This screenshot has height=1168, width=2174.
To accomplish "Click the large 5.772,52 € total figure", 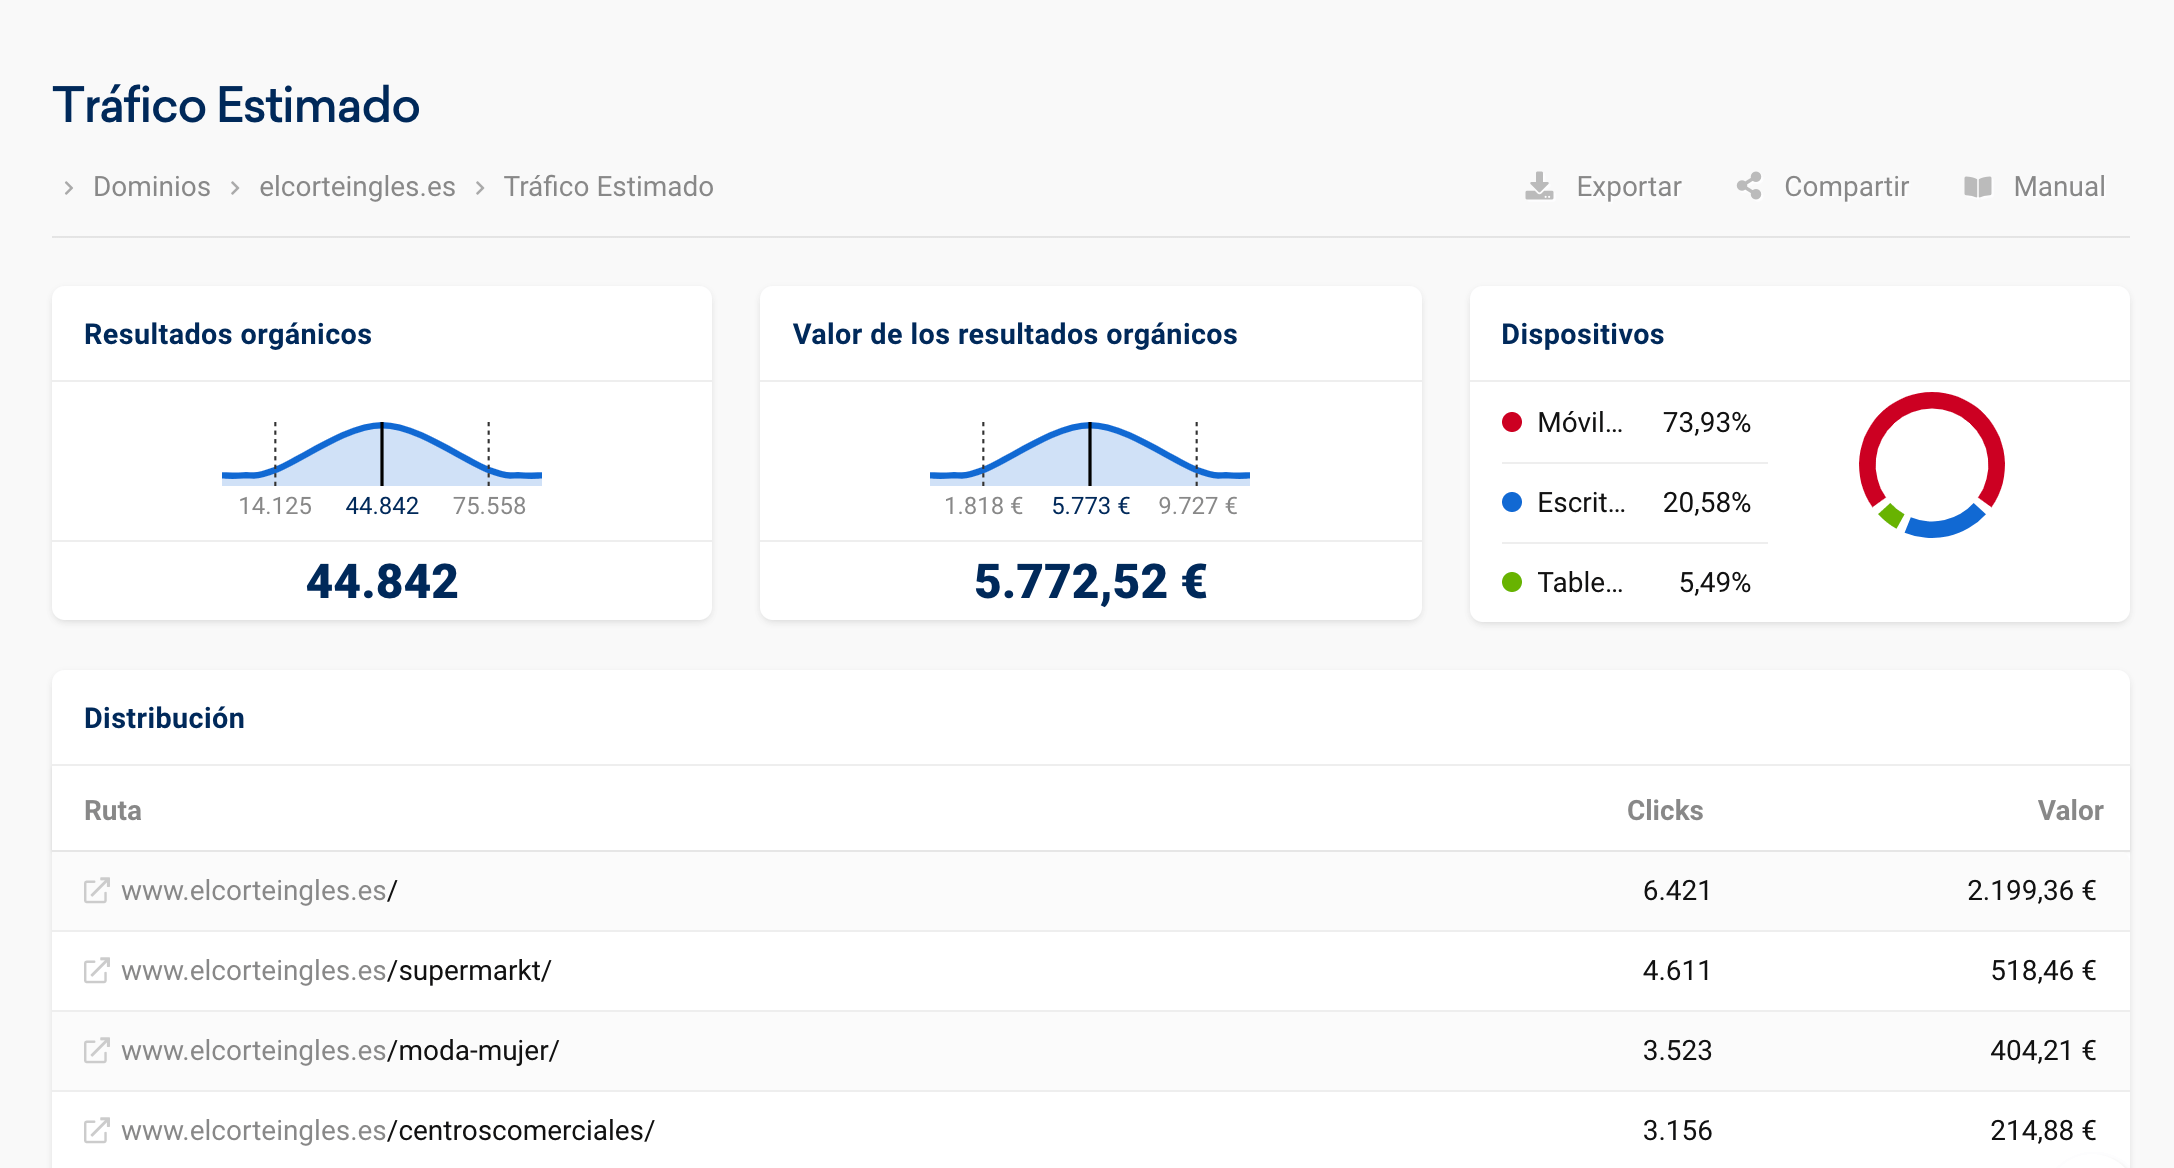I will click(1090, 582).
